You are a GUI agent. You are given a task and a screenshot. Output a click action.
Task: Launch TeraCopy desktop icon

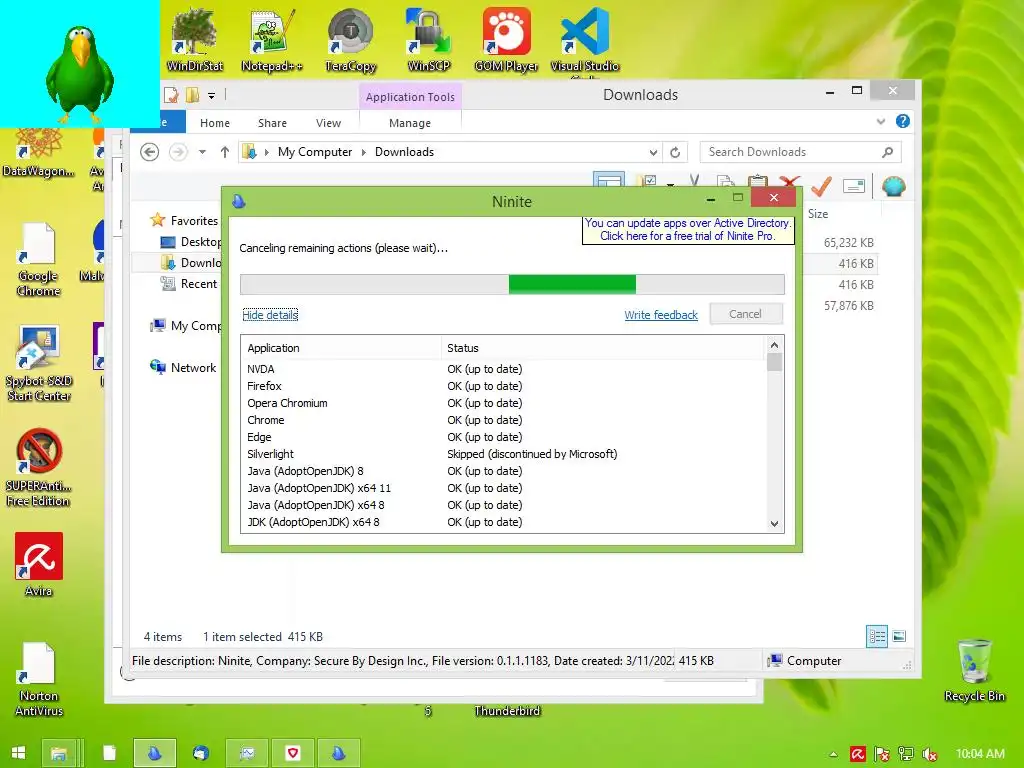pyautogui.click(x=351, y=39)
